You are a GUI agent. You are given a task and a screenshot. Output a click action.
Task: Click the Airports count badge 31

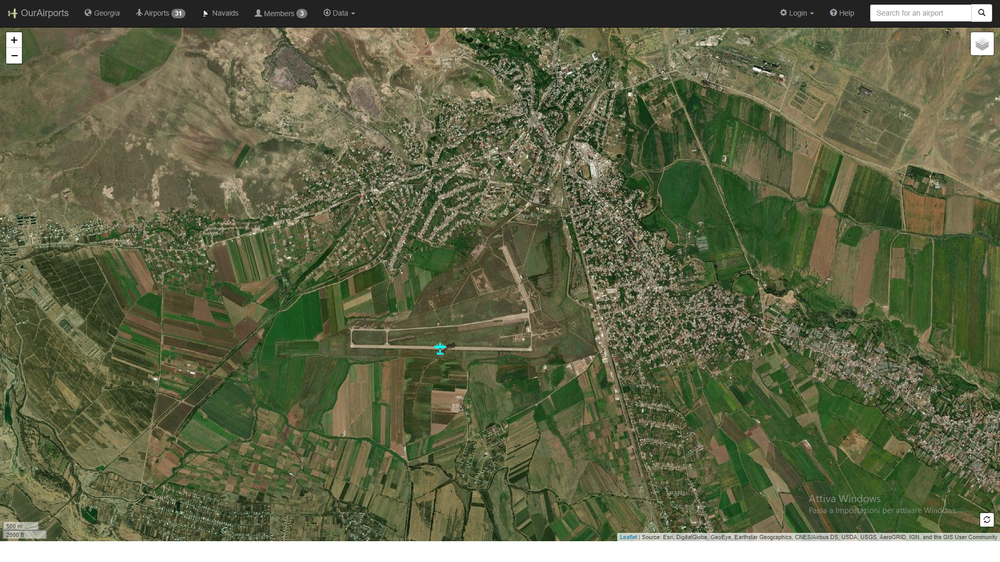(178, 13)
